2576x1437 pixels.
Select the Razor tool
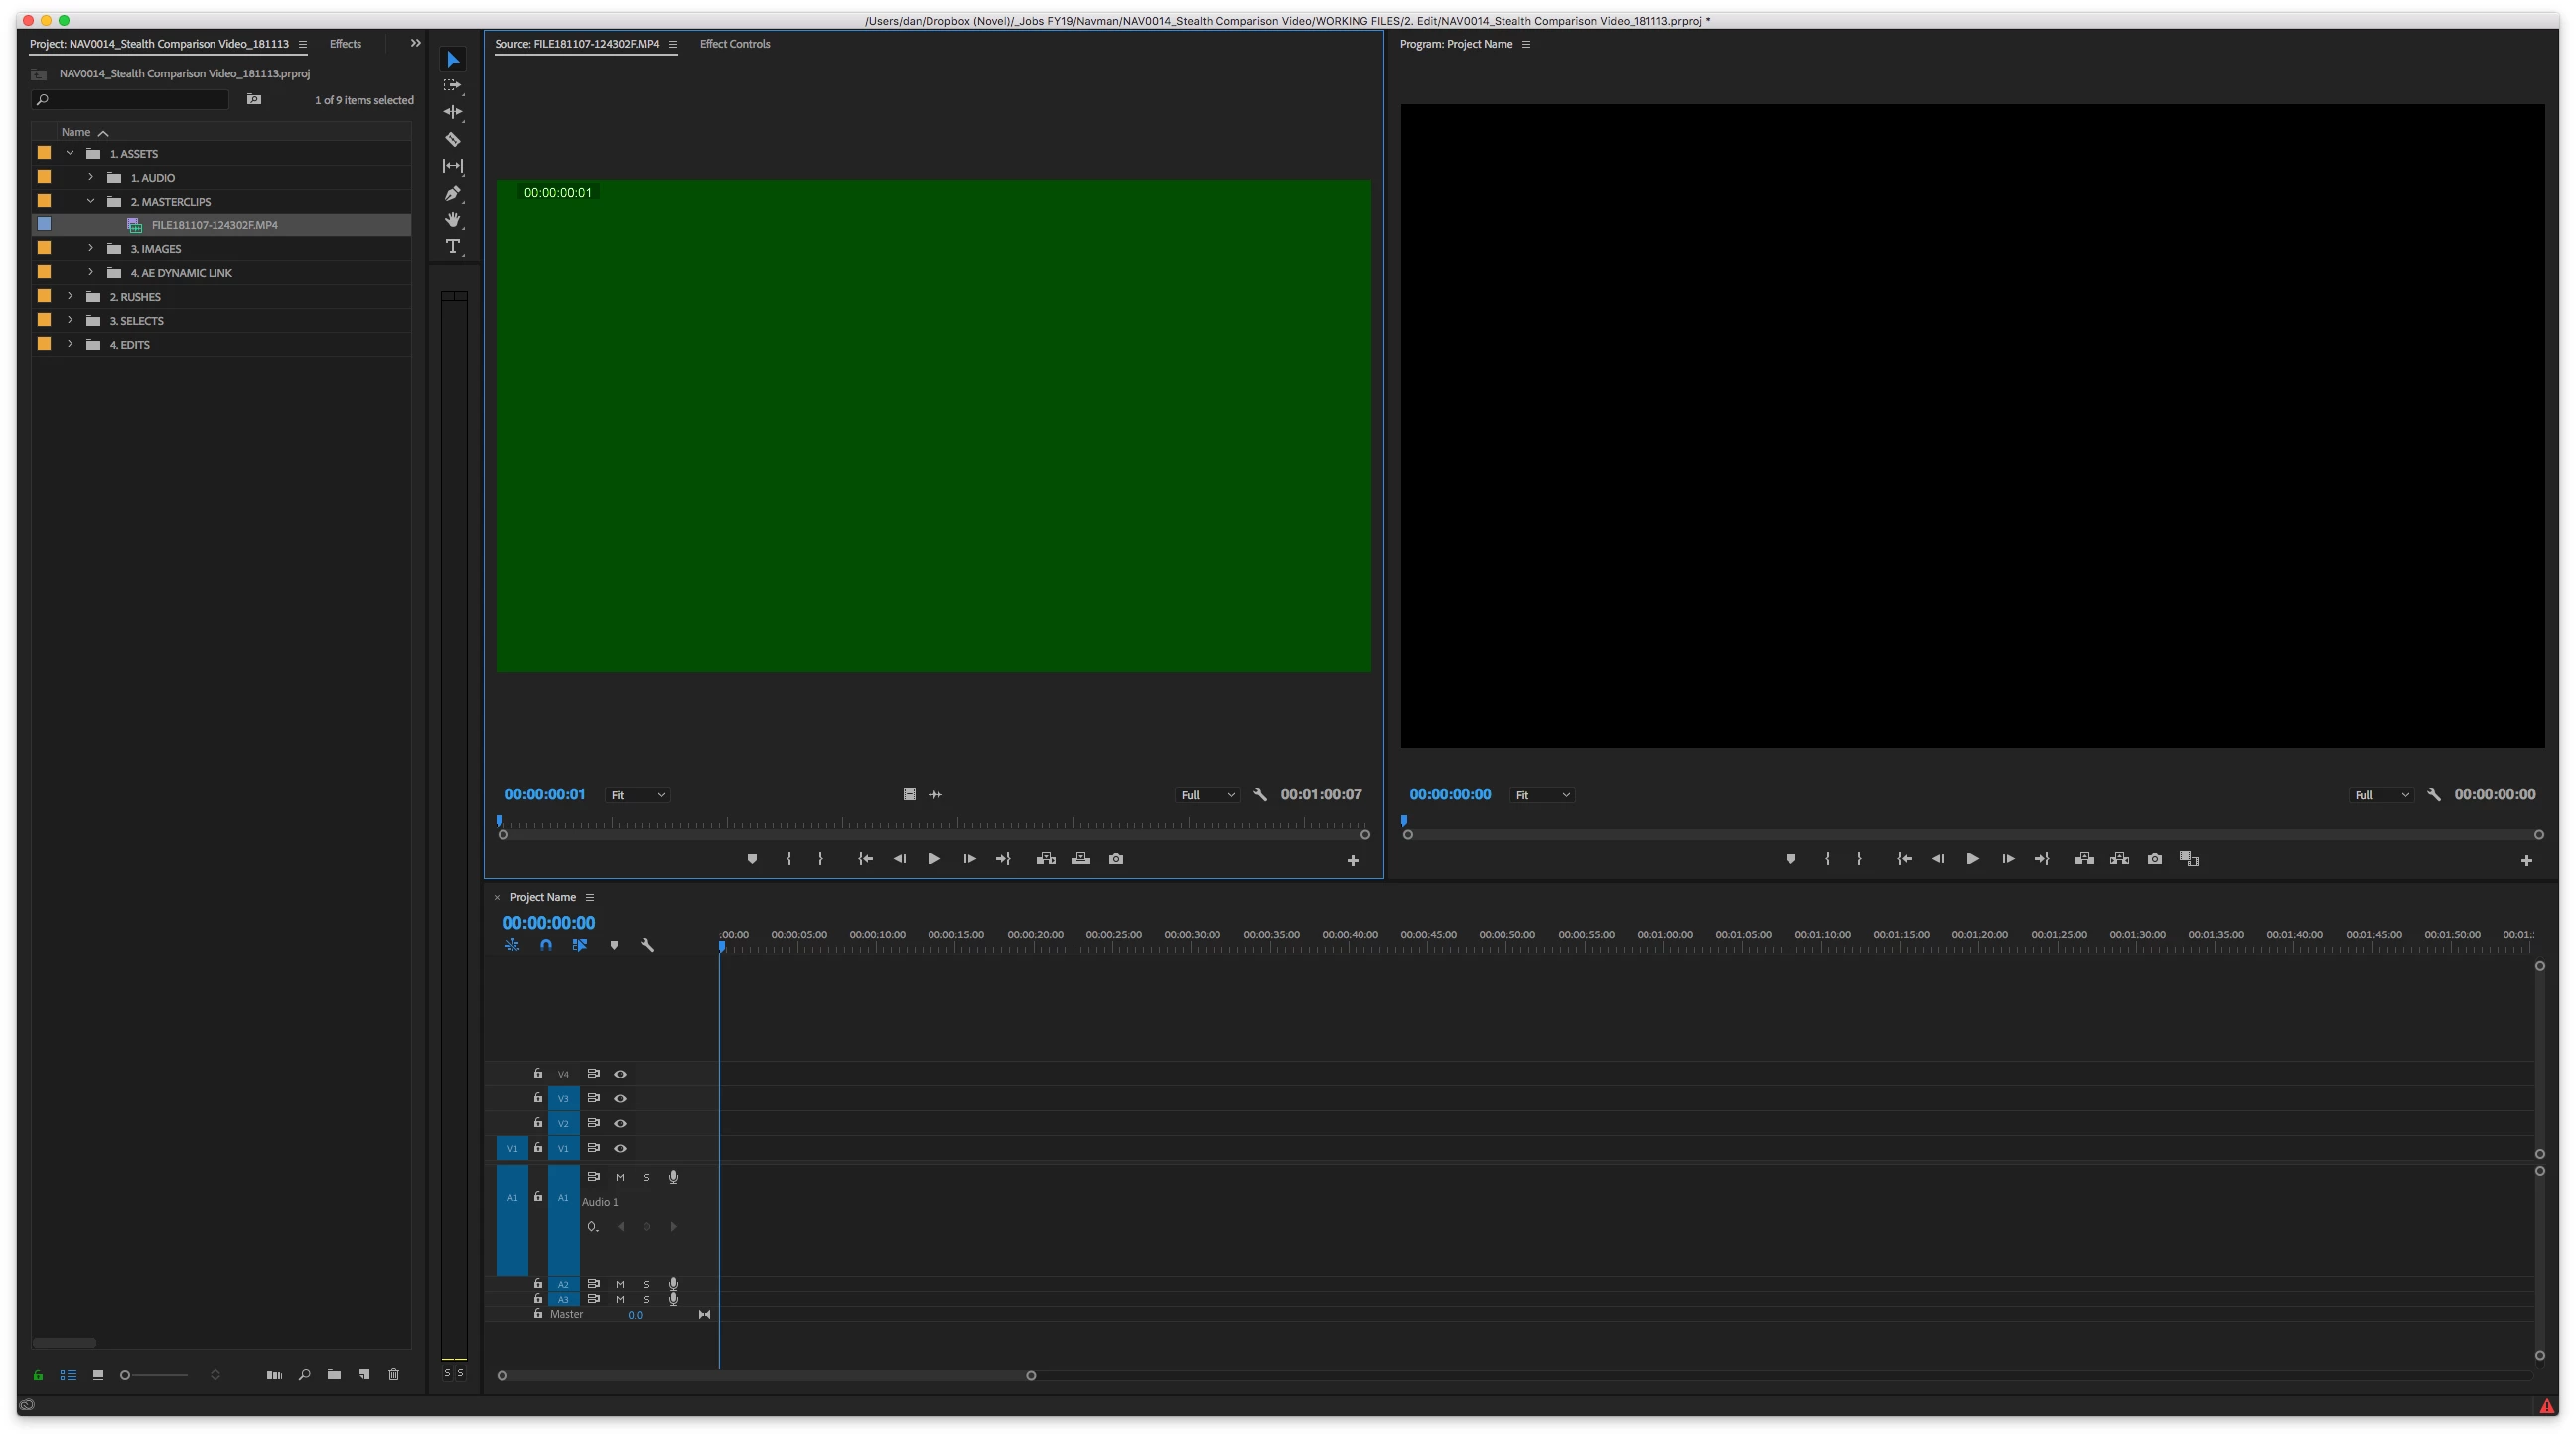(x=452, y=139)
